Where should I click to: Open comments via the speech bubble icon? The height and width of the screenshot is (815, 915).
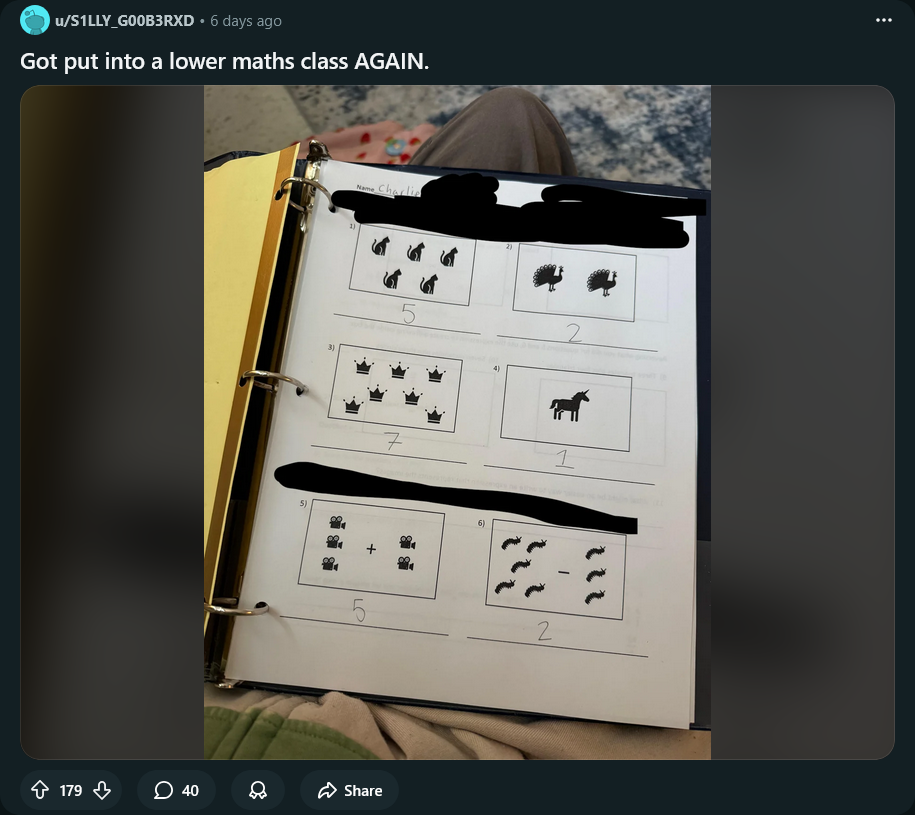click(163, 790)
